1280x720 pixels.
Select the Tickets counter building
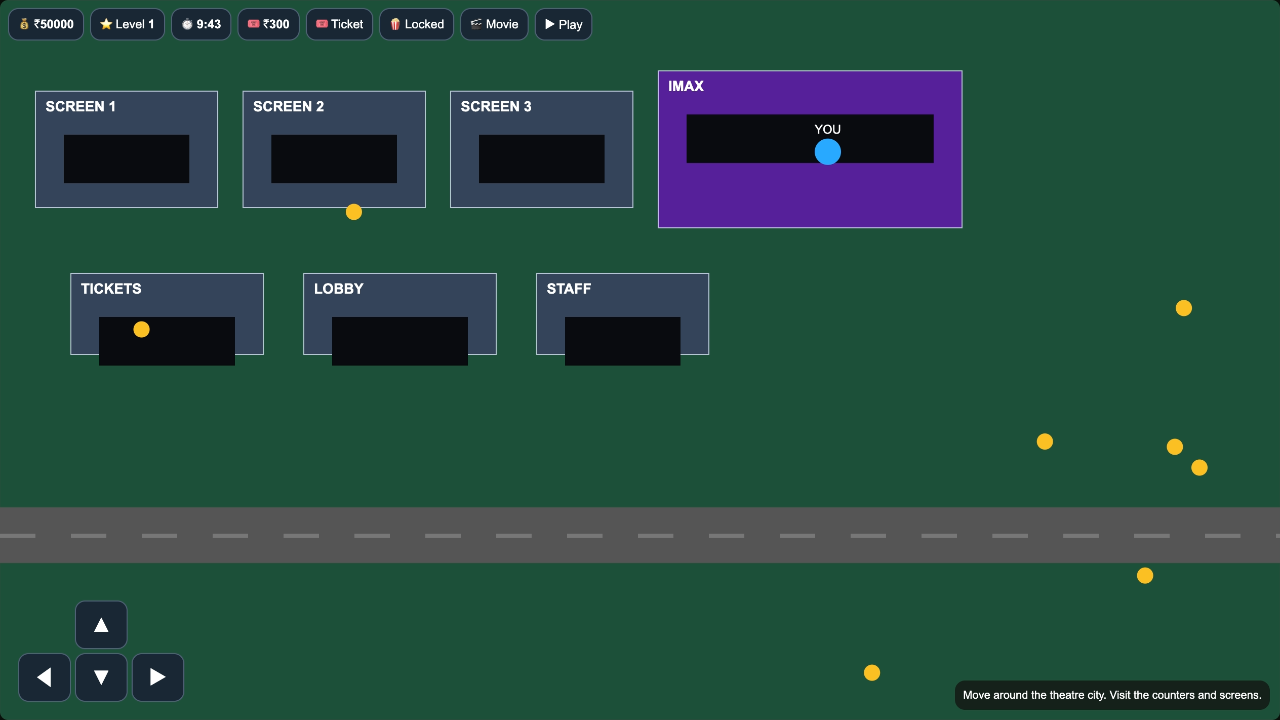pos(167,314)
